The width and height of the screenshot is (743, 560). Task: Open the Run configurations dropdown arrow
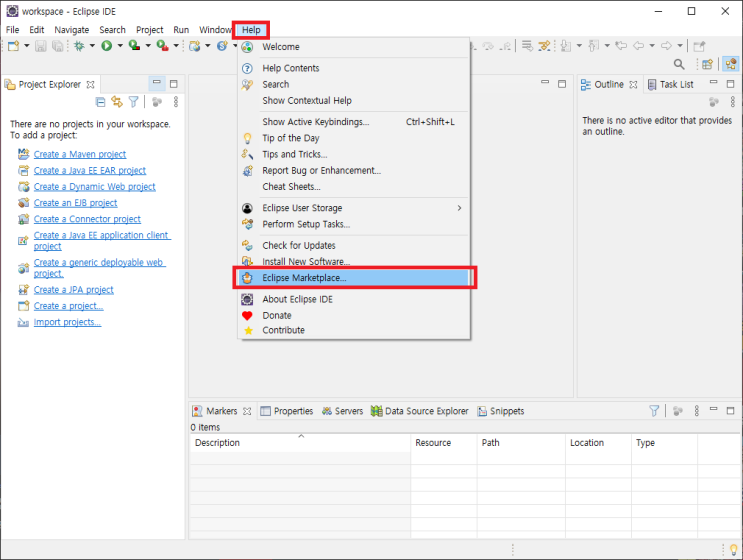(120, 46)
